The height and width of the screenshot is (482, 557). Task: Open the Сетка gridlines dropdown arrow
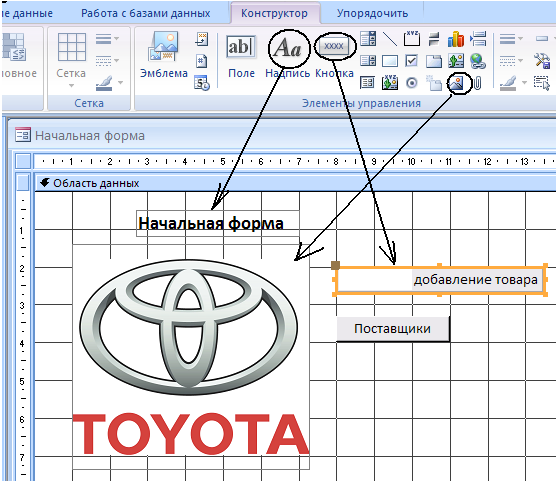pos(71,85)
